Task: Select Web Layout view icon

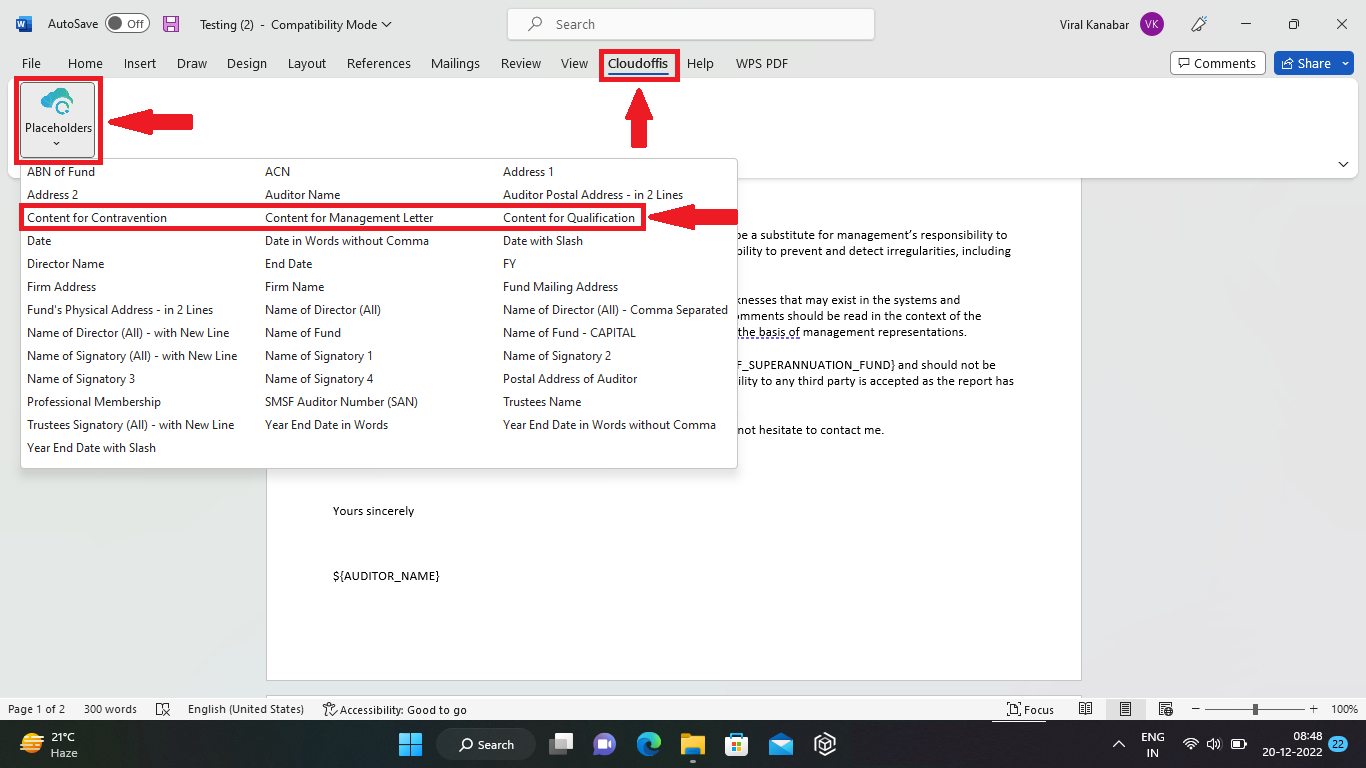Action: pos(1165,709)
